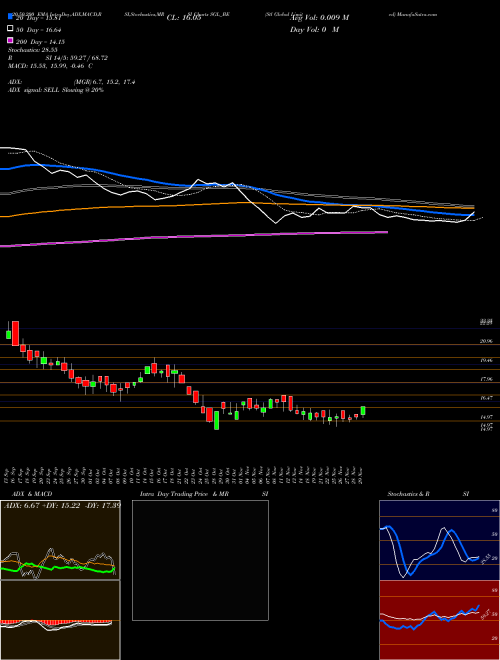Click the 16.47 price axis label
The width and height of the screenshot is (500, 660).
tap(486, 397)
